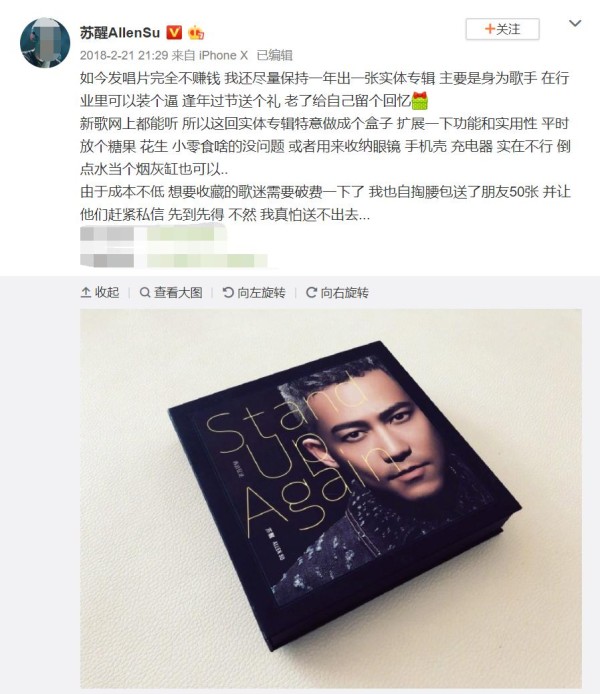Follow the user with +关注 button

pyautogui.click(x=503, y=29)
